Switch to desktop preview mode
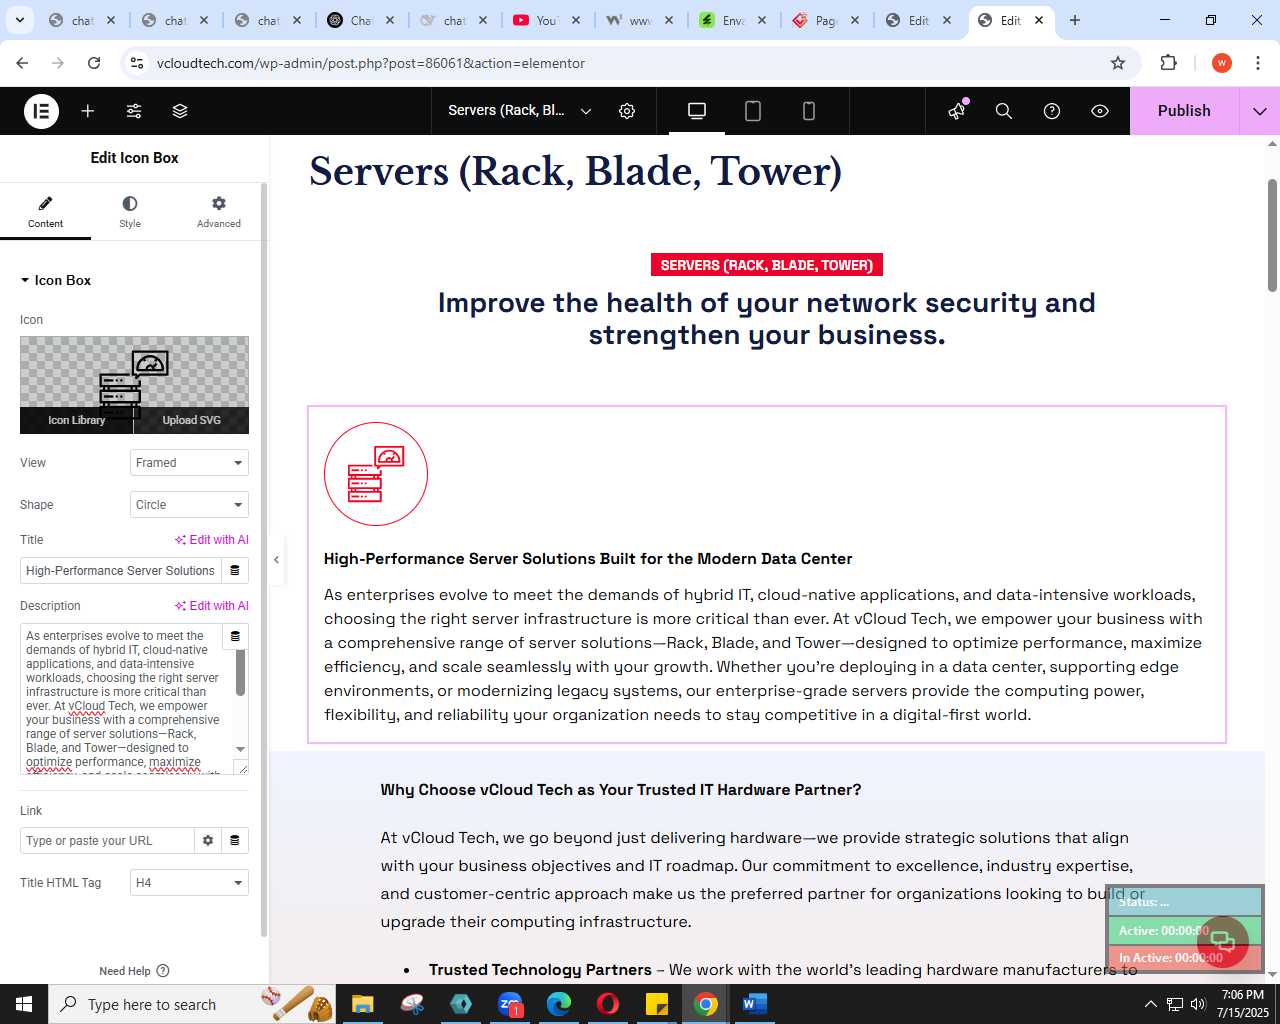The image size is (1280, 1024). tap(697, 111)
